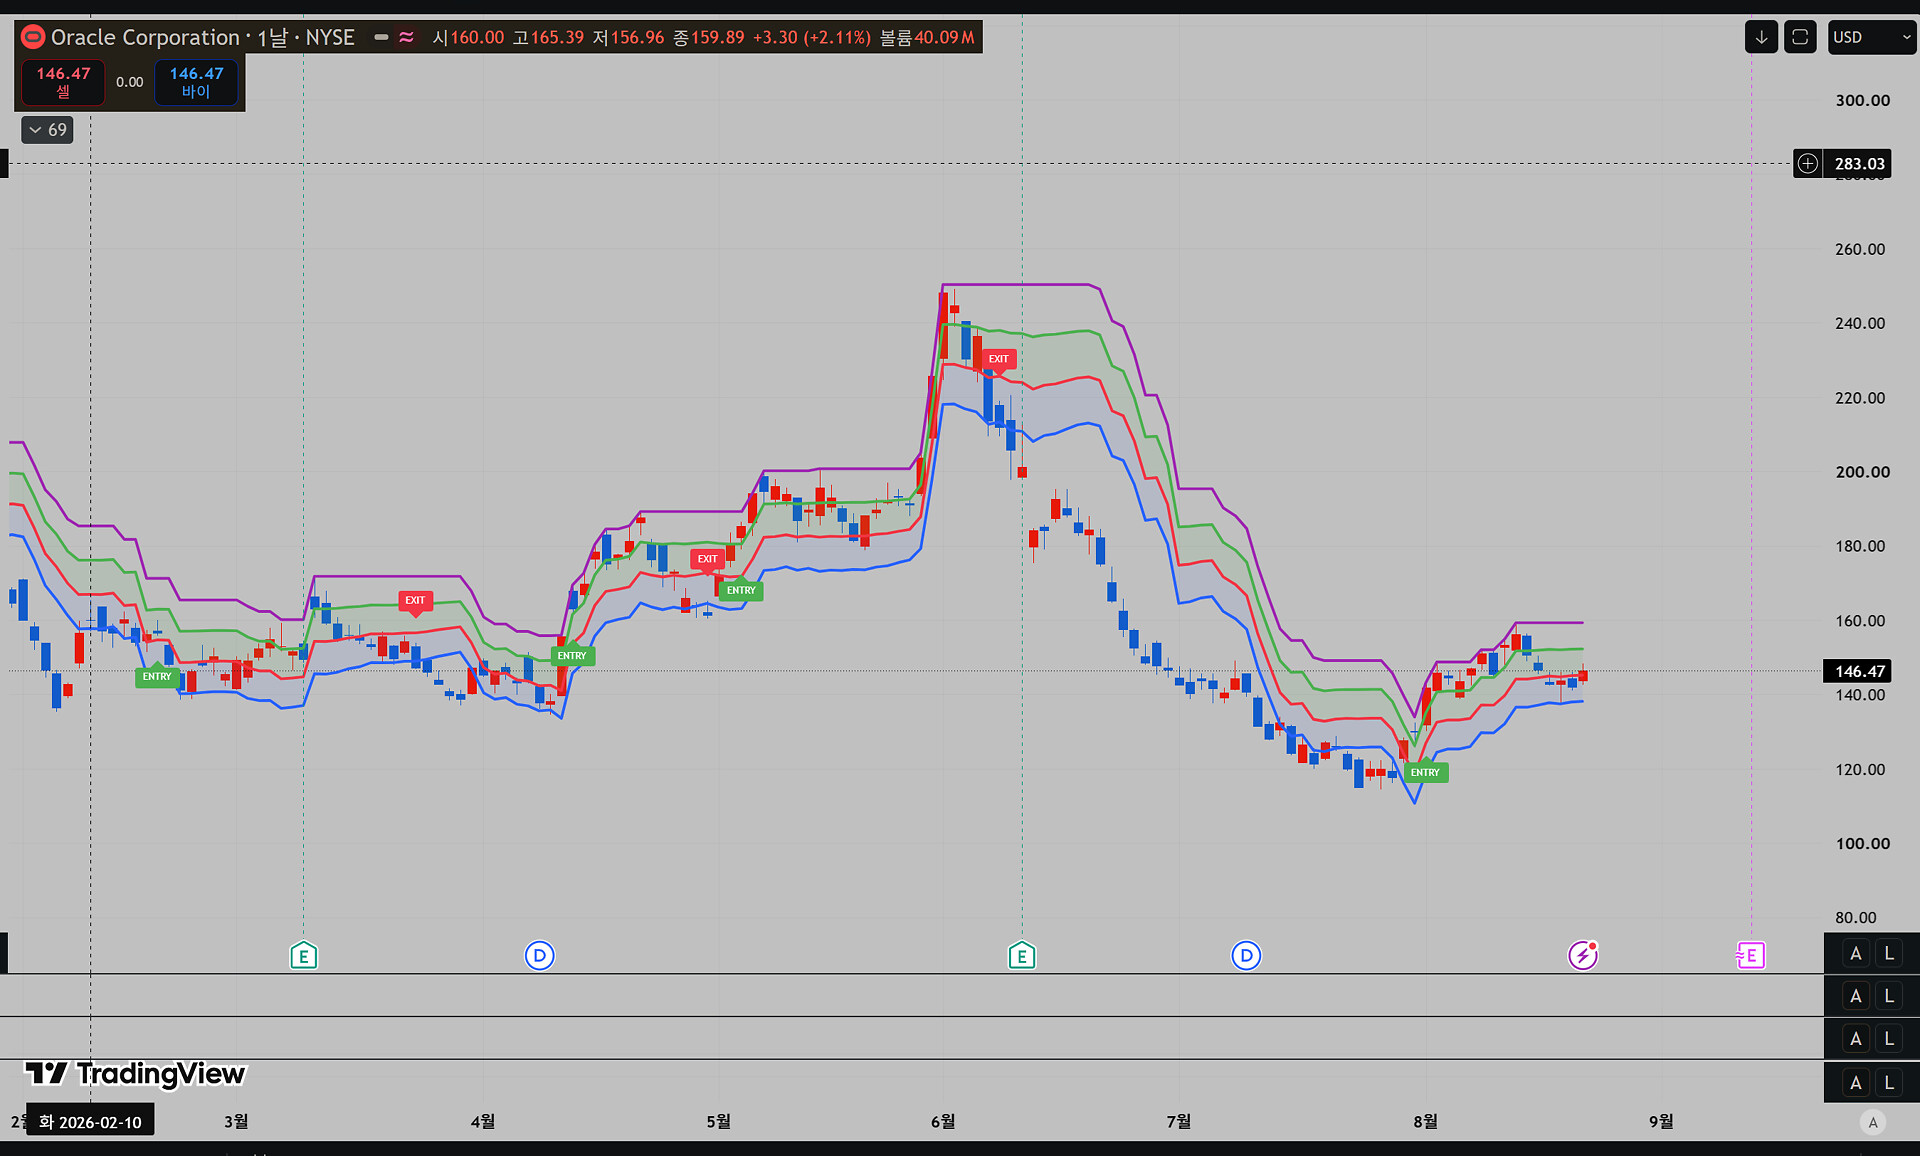Click the 260.00 price scale label
1920x1156 pixels.
(x=1860, y=249)
